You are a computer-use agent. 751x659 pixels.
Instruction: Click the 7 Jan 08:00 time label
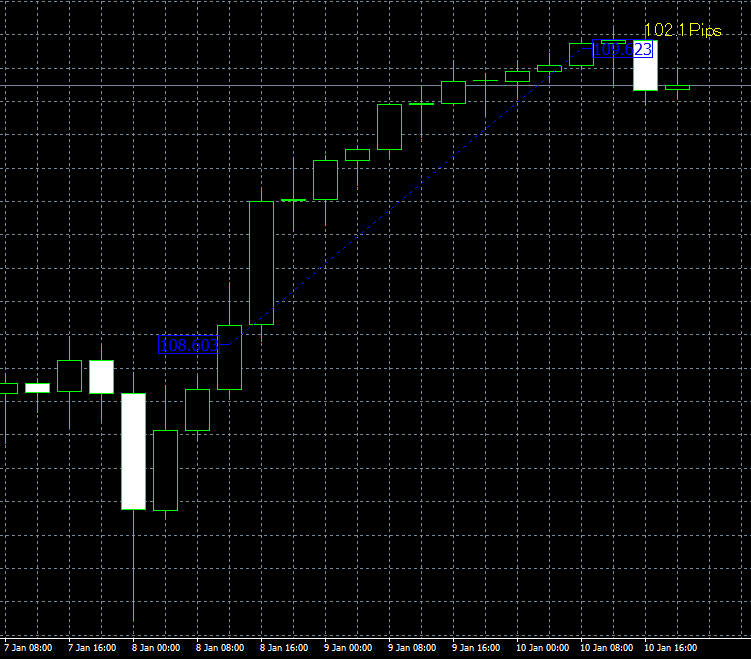pyautogui.click(x=28, y=648)
